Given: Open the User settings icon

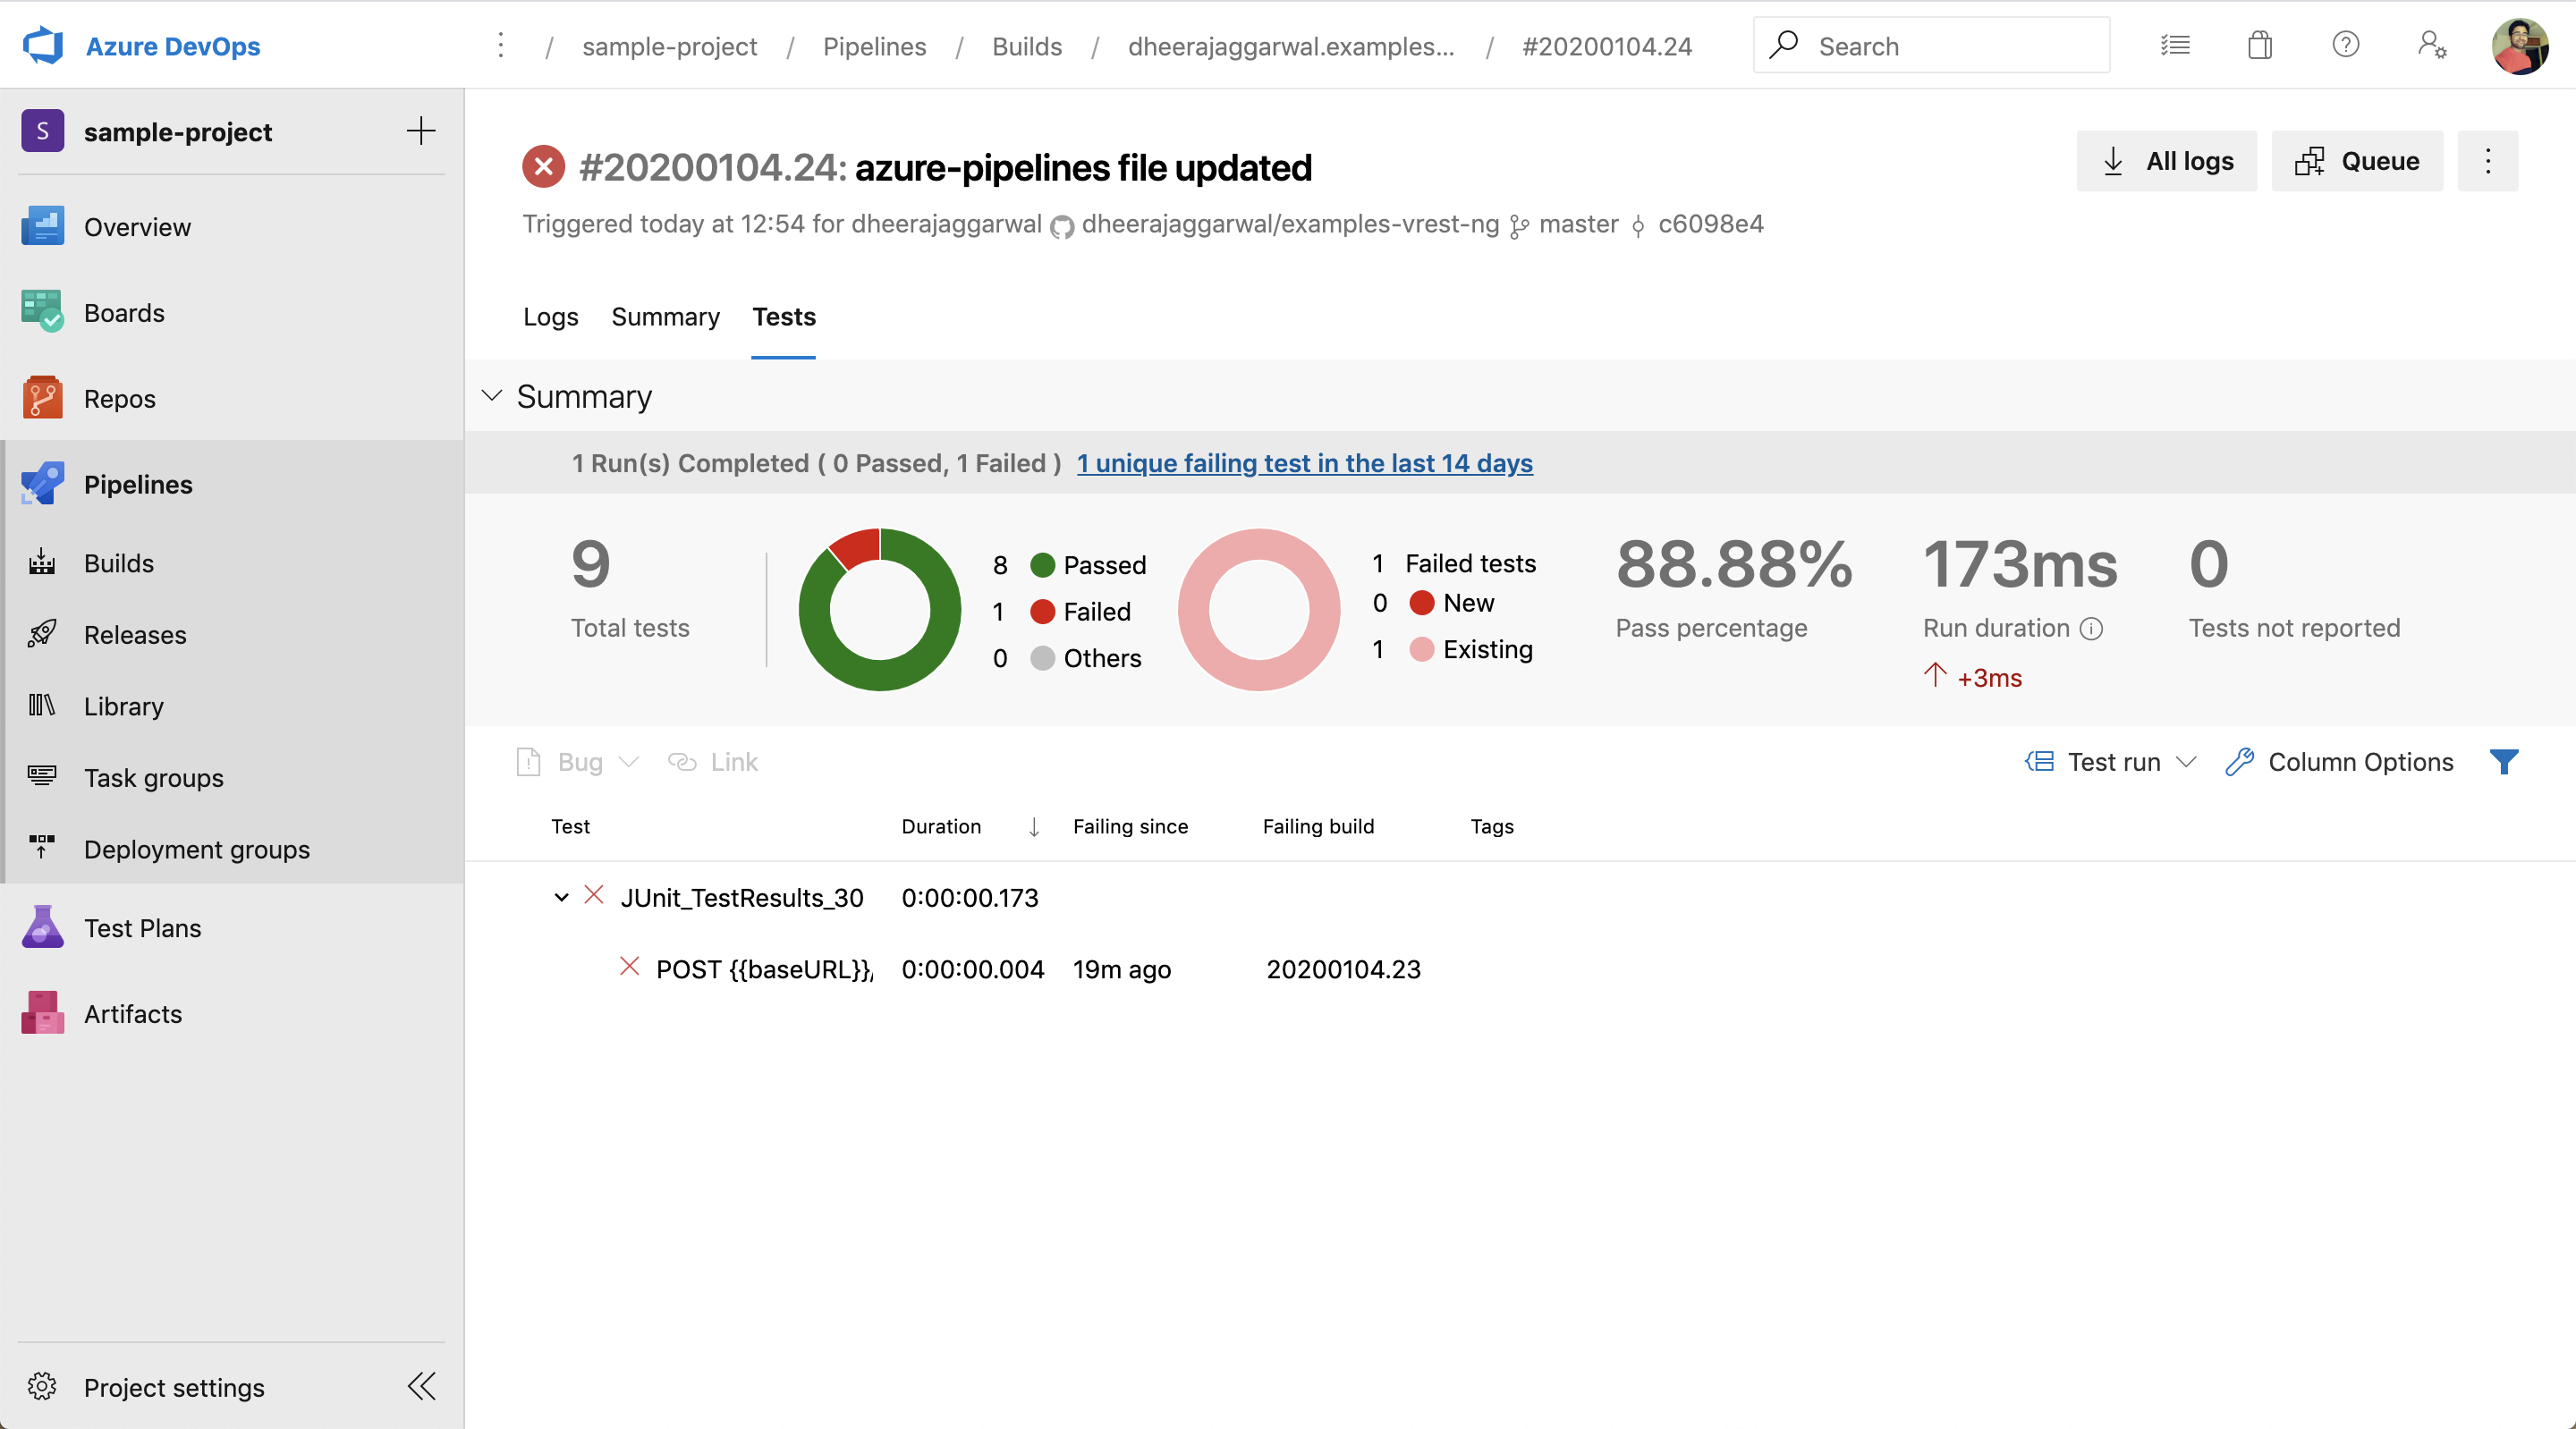Looking at the screenshot, I should pos(2432,45).
